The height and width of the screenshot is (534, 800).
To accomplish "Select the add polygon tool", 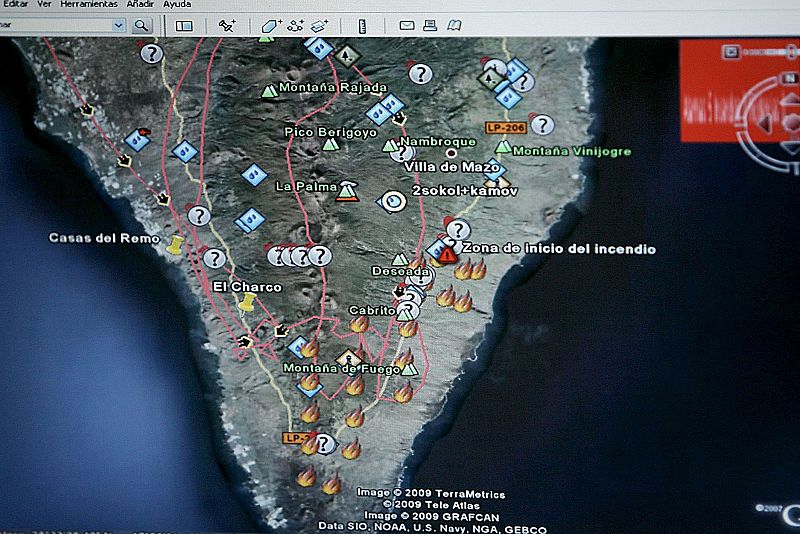I will (271, 26).
